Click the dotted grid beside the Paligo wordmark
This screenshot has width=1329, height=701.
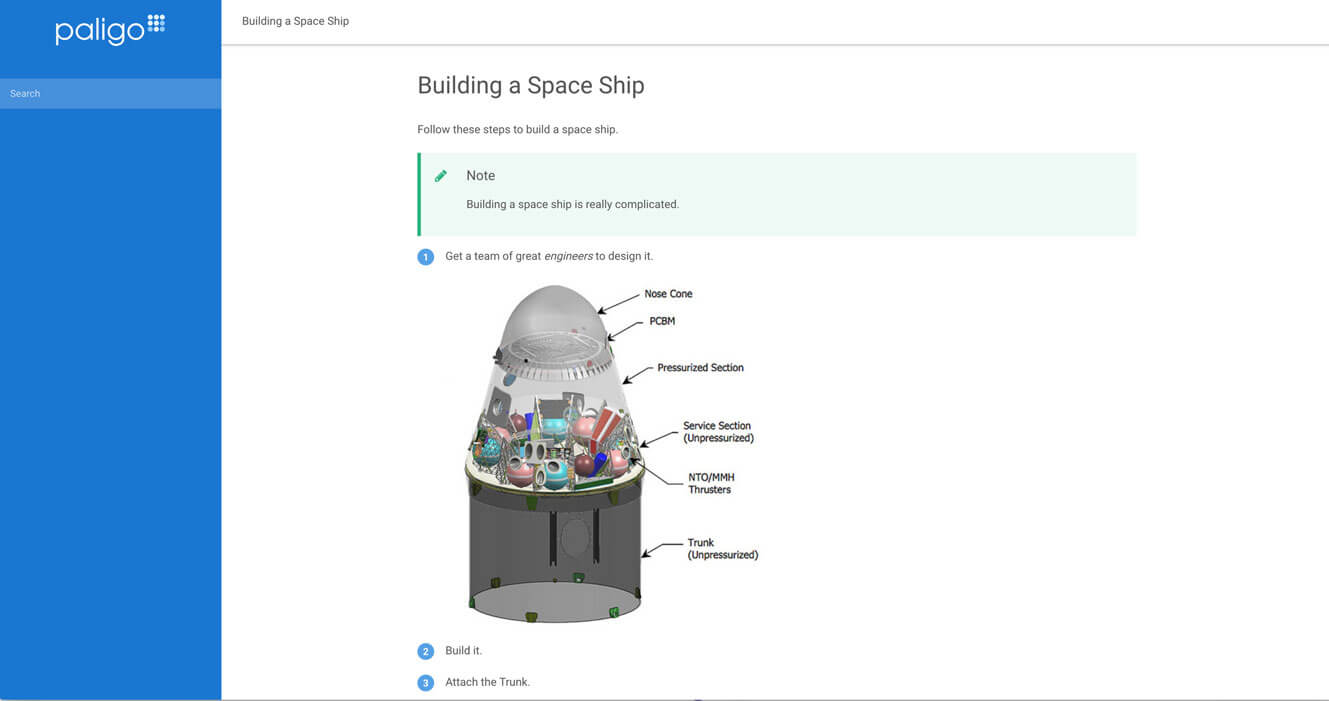pyautogui.click(x=160, y=23)
